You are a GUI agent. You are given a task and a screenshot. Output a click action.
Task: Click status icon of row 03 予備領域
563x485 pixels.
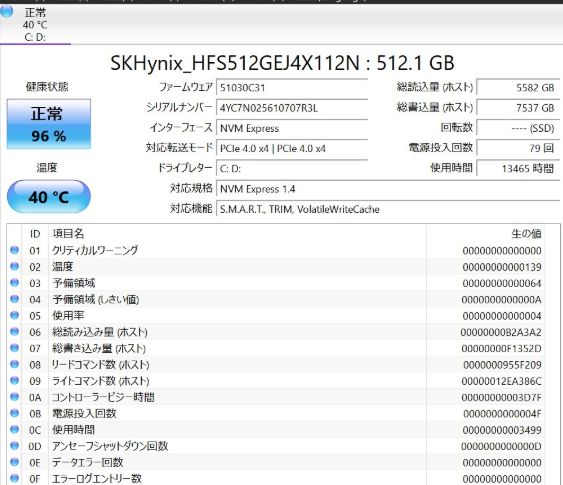14,283
